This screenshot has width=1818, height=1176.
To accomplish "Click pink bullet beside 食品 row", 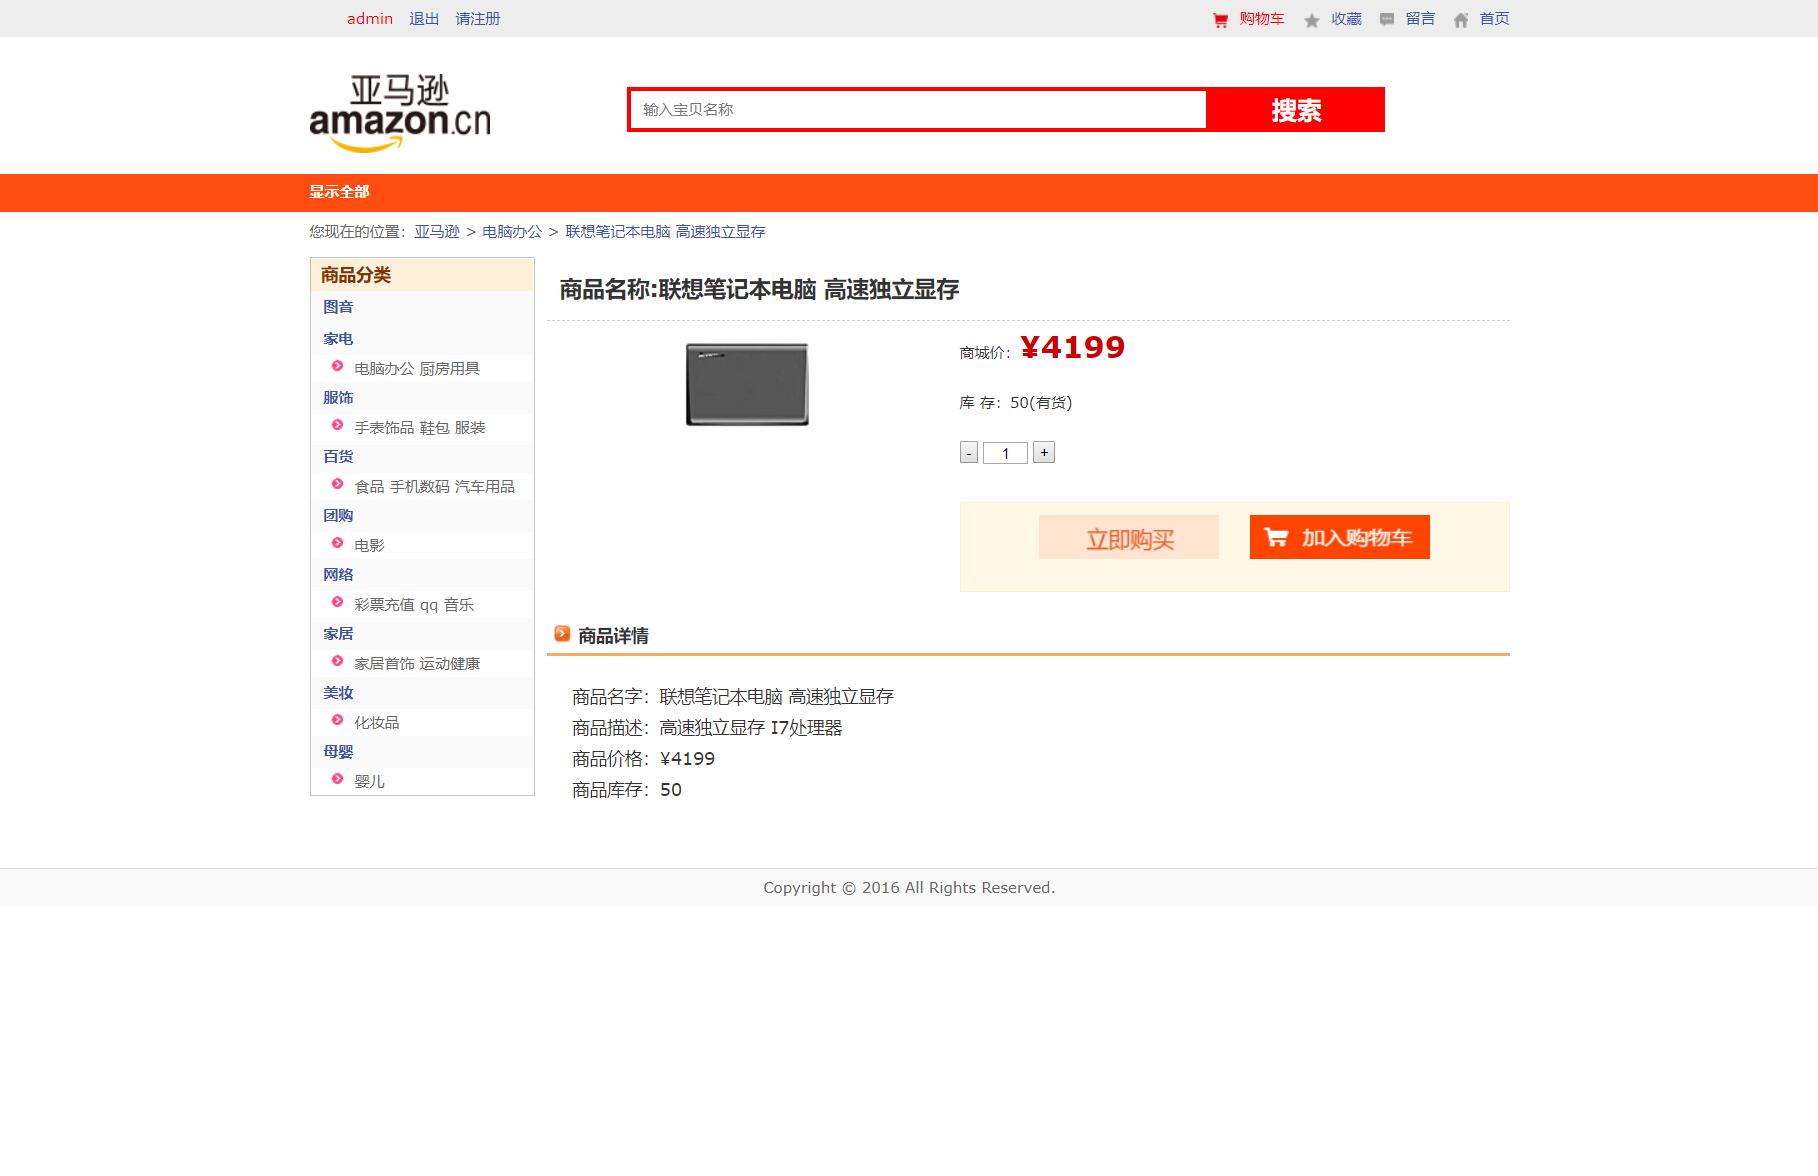I will [x=338, y=484].
